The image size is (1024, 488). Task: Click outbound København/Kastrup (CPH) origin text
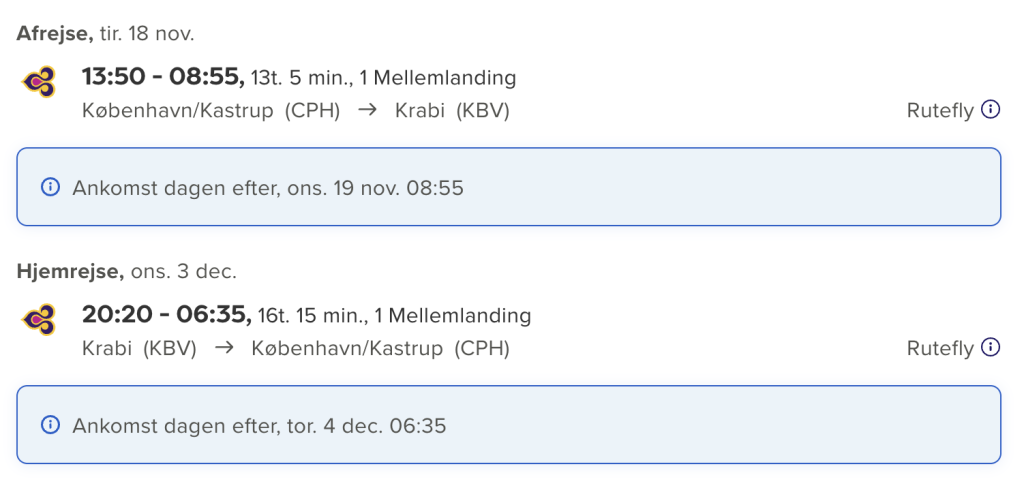coord(211,111)
